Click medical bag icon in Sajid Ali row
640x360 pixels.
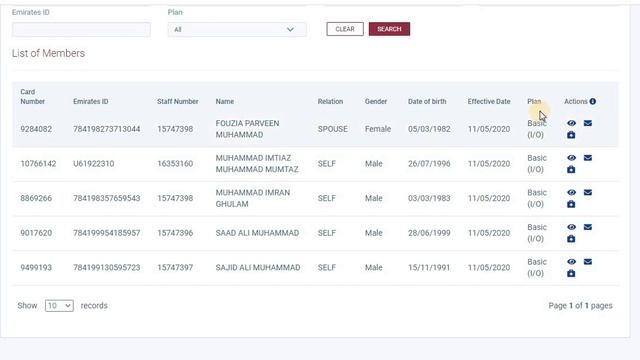coord(571,273)
